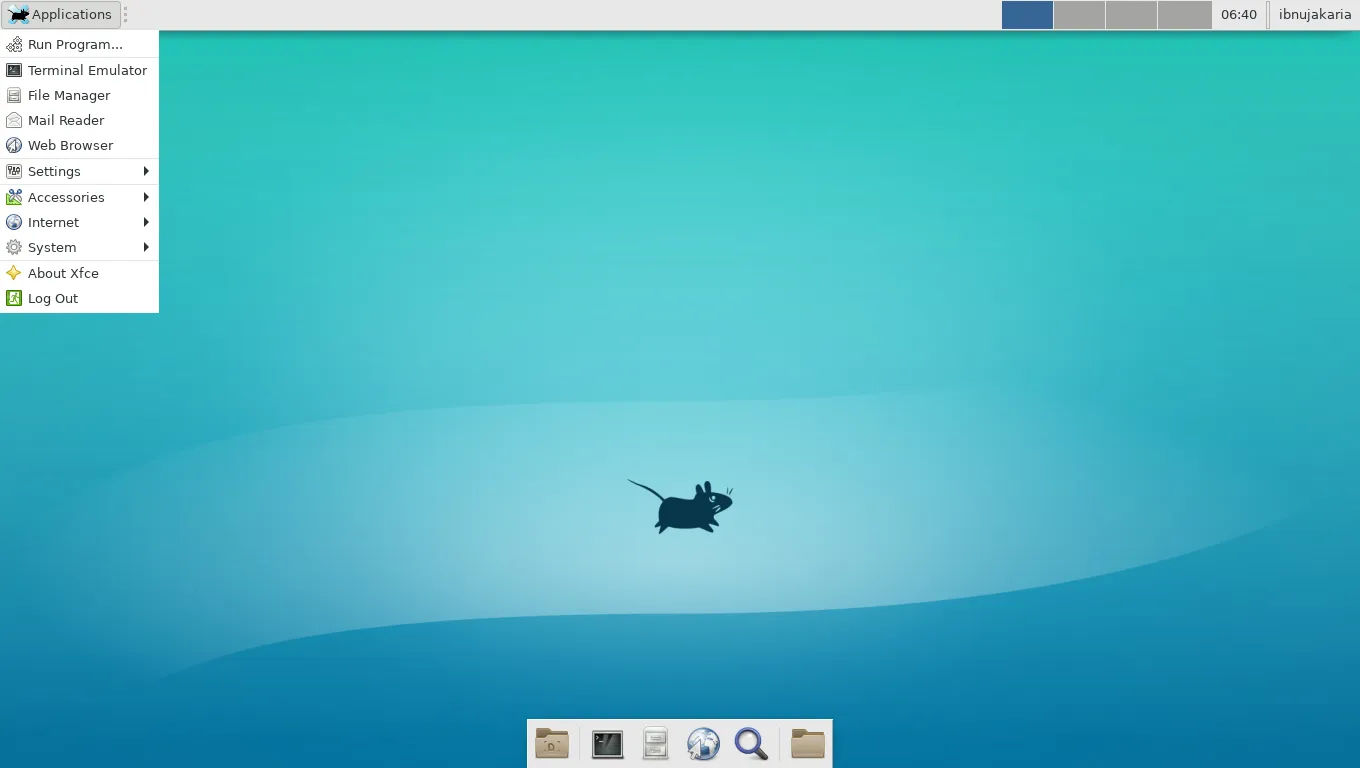Launch Terminal Emulator from the Applications menu
Viewport: 1360px width, 768px height.
tap(79, 70)
